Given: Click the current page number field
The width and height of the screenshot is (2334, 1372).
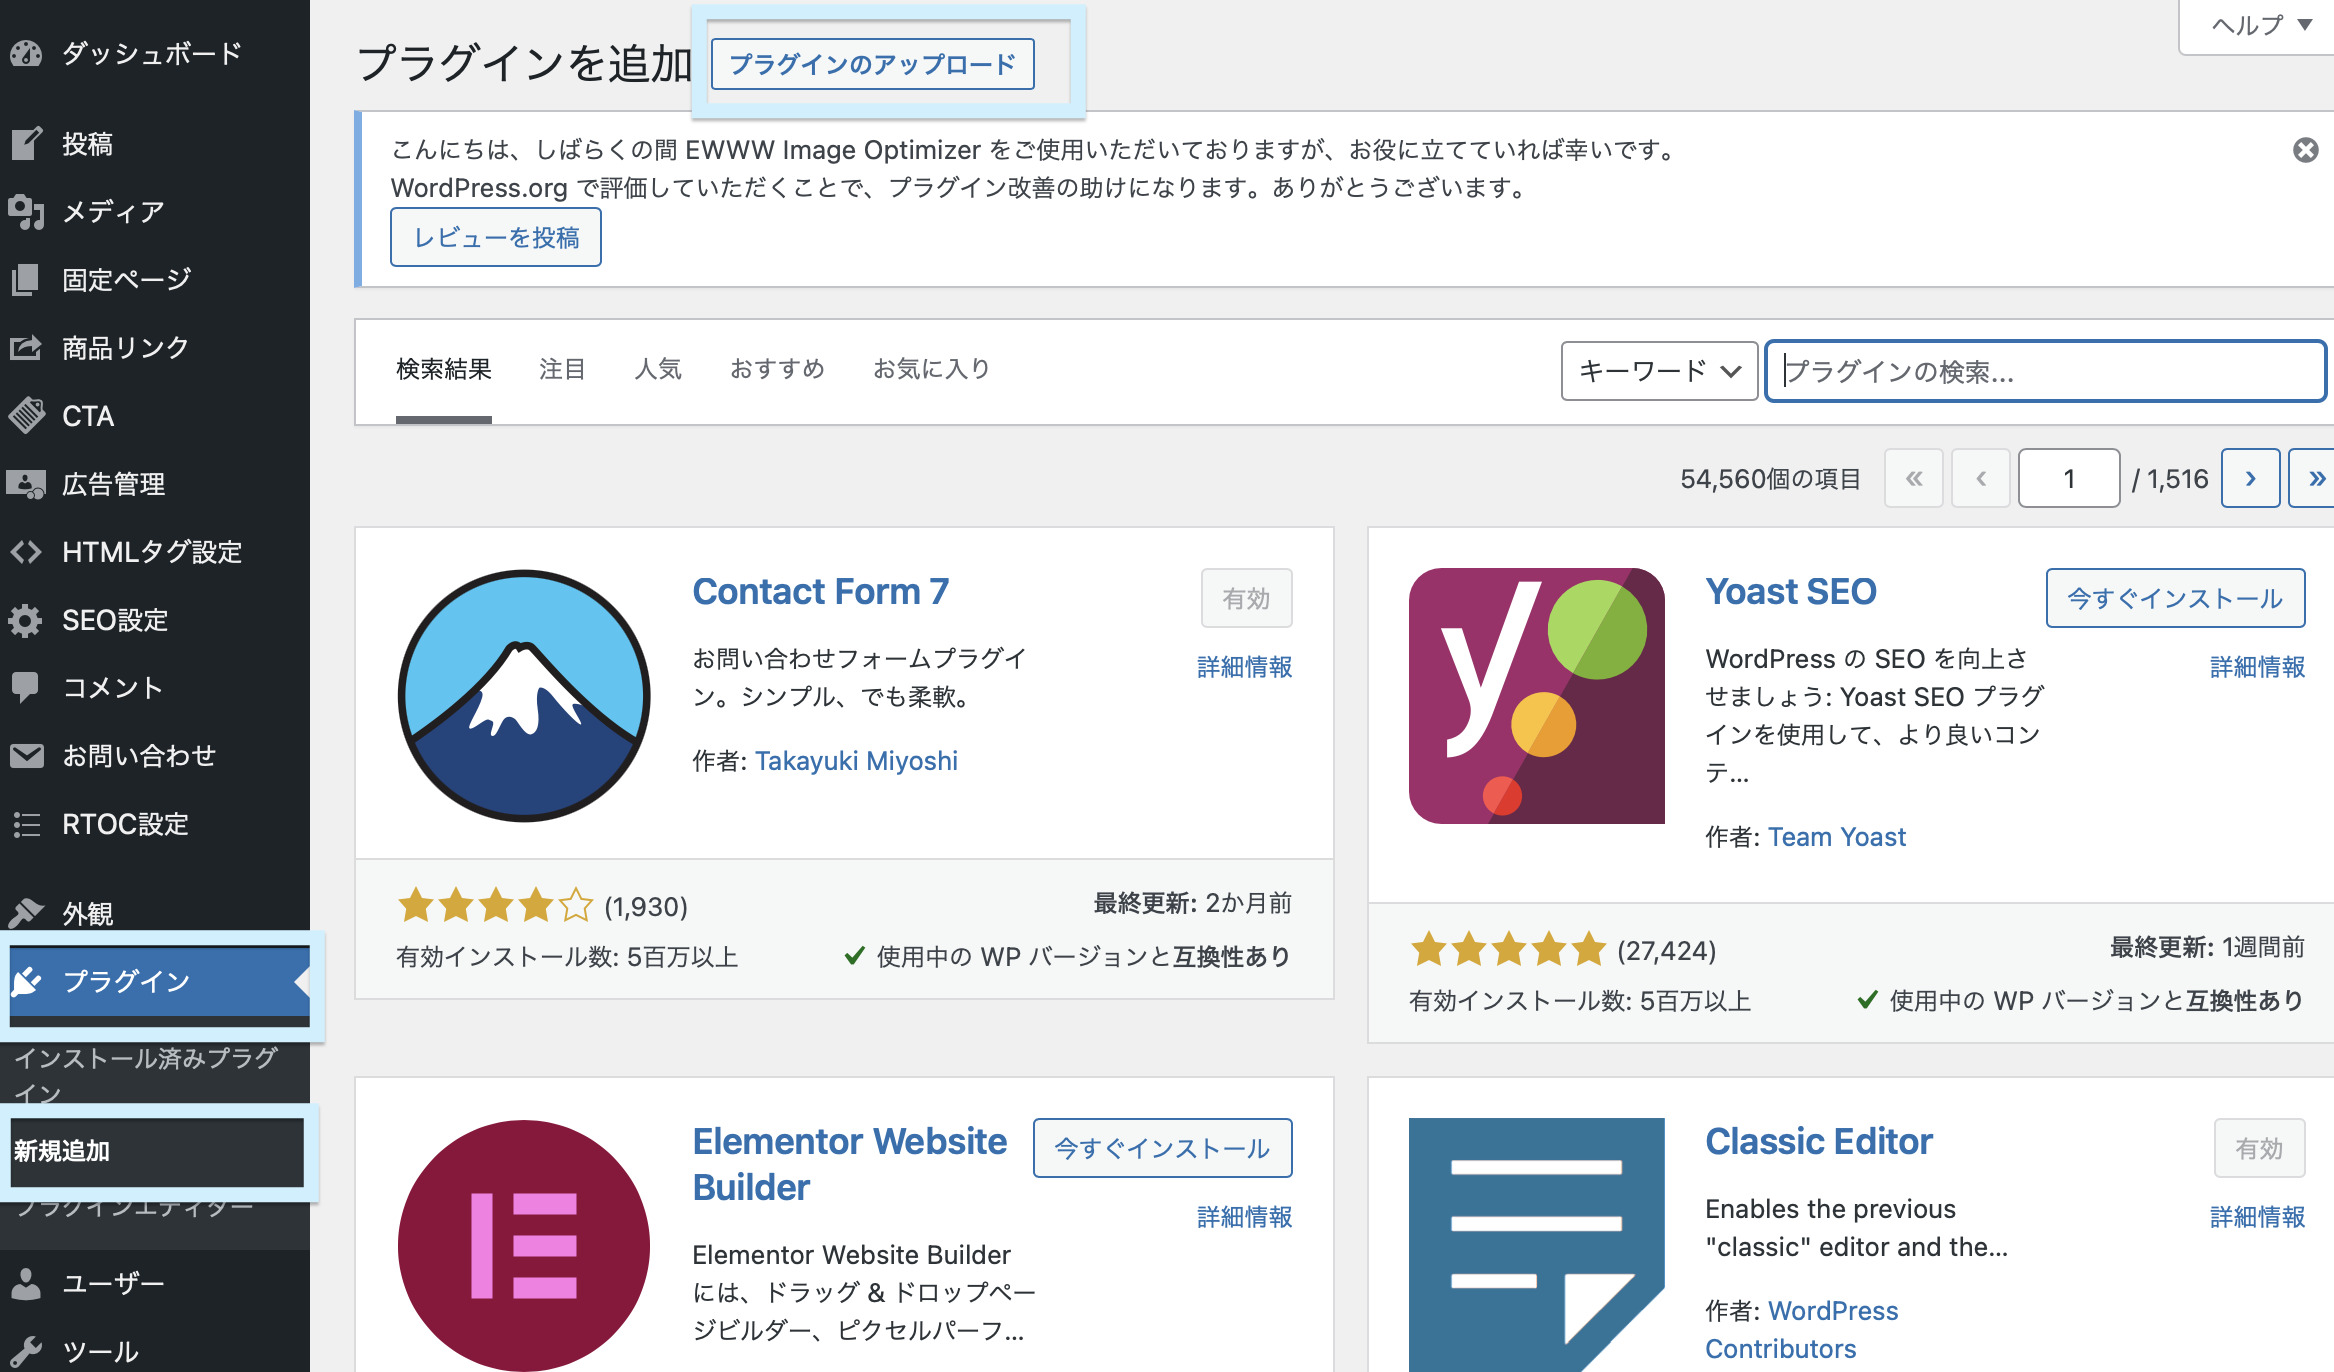Looking at the screenshot, I should tap(2069, 478).
